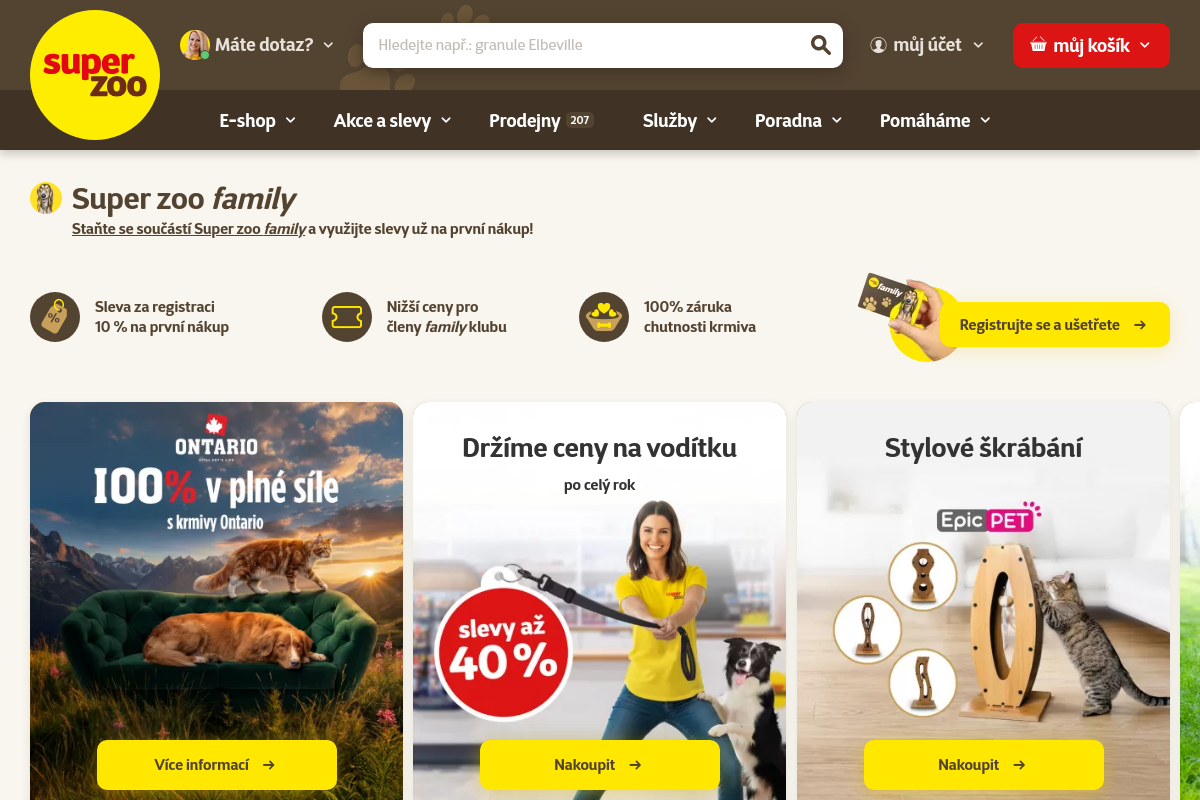Viewport: 1200px width, 800px height.
Task: Expand the můj košík cart dropdown
Action: [x=1091, y=45]
